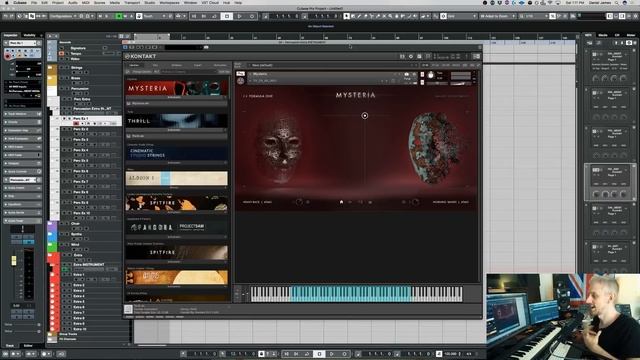
Task: Open the Media tab in the right zone
Action: click(x=602, y=35)
